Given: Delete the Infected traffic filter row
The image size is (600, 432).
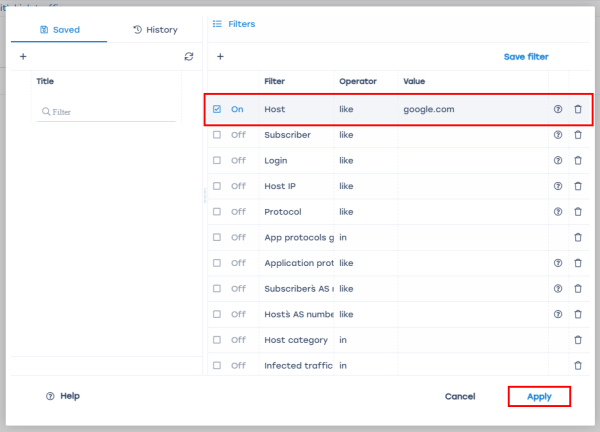Looking at the screenshot, I should point(578,366).
